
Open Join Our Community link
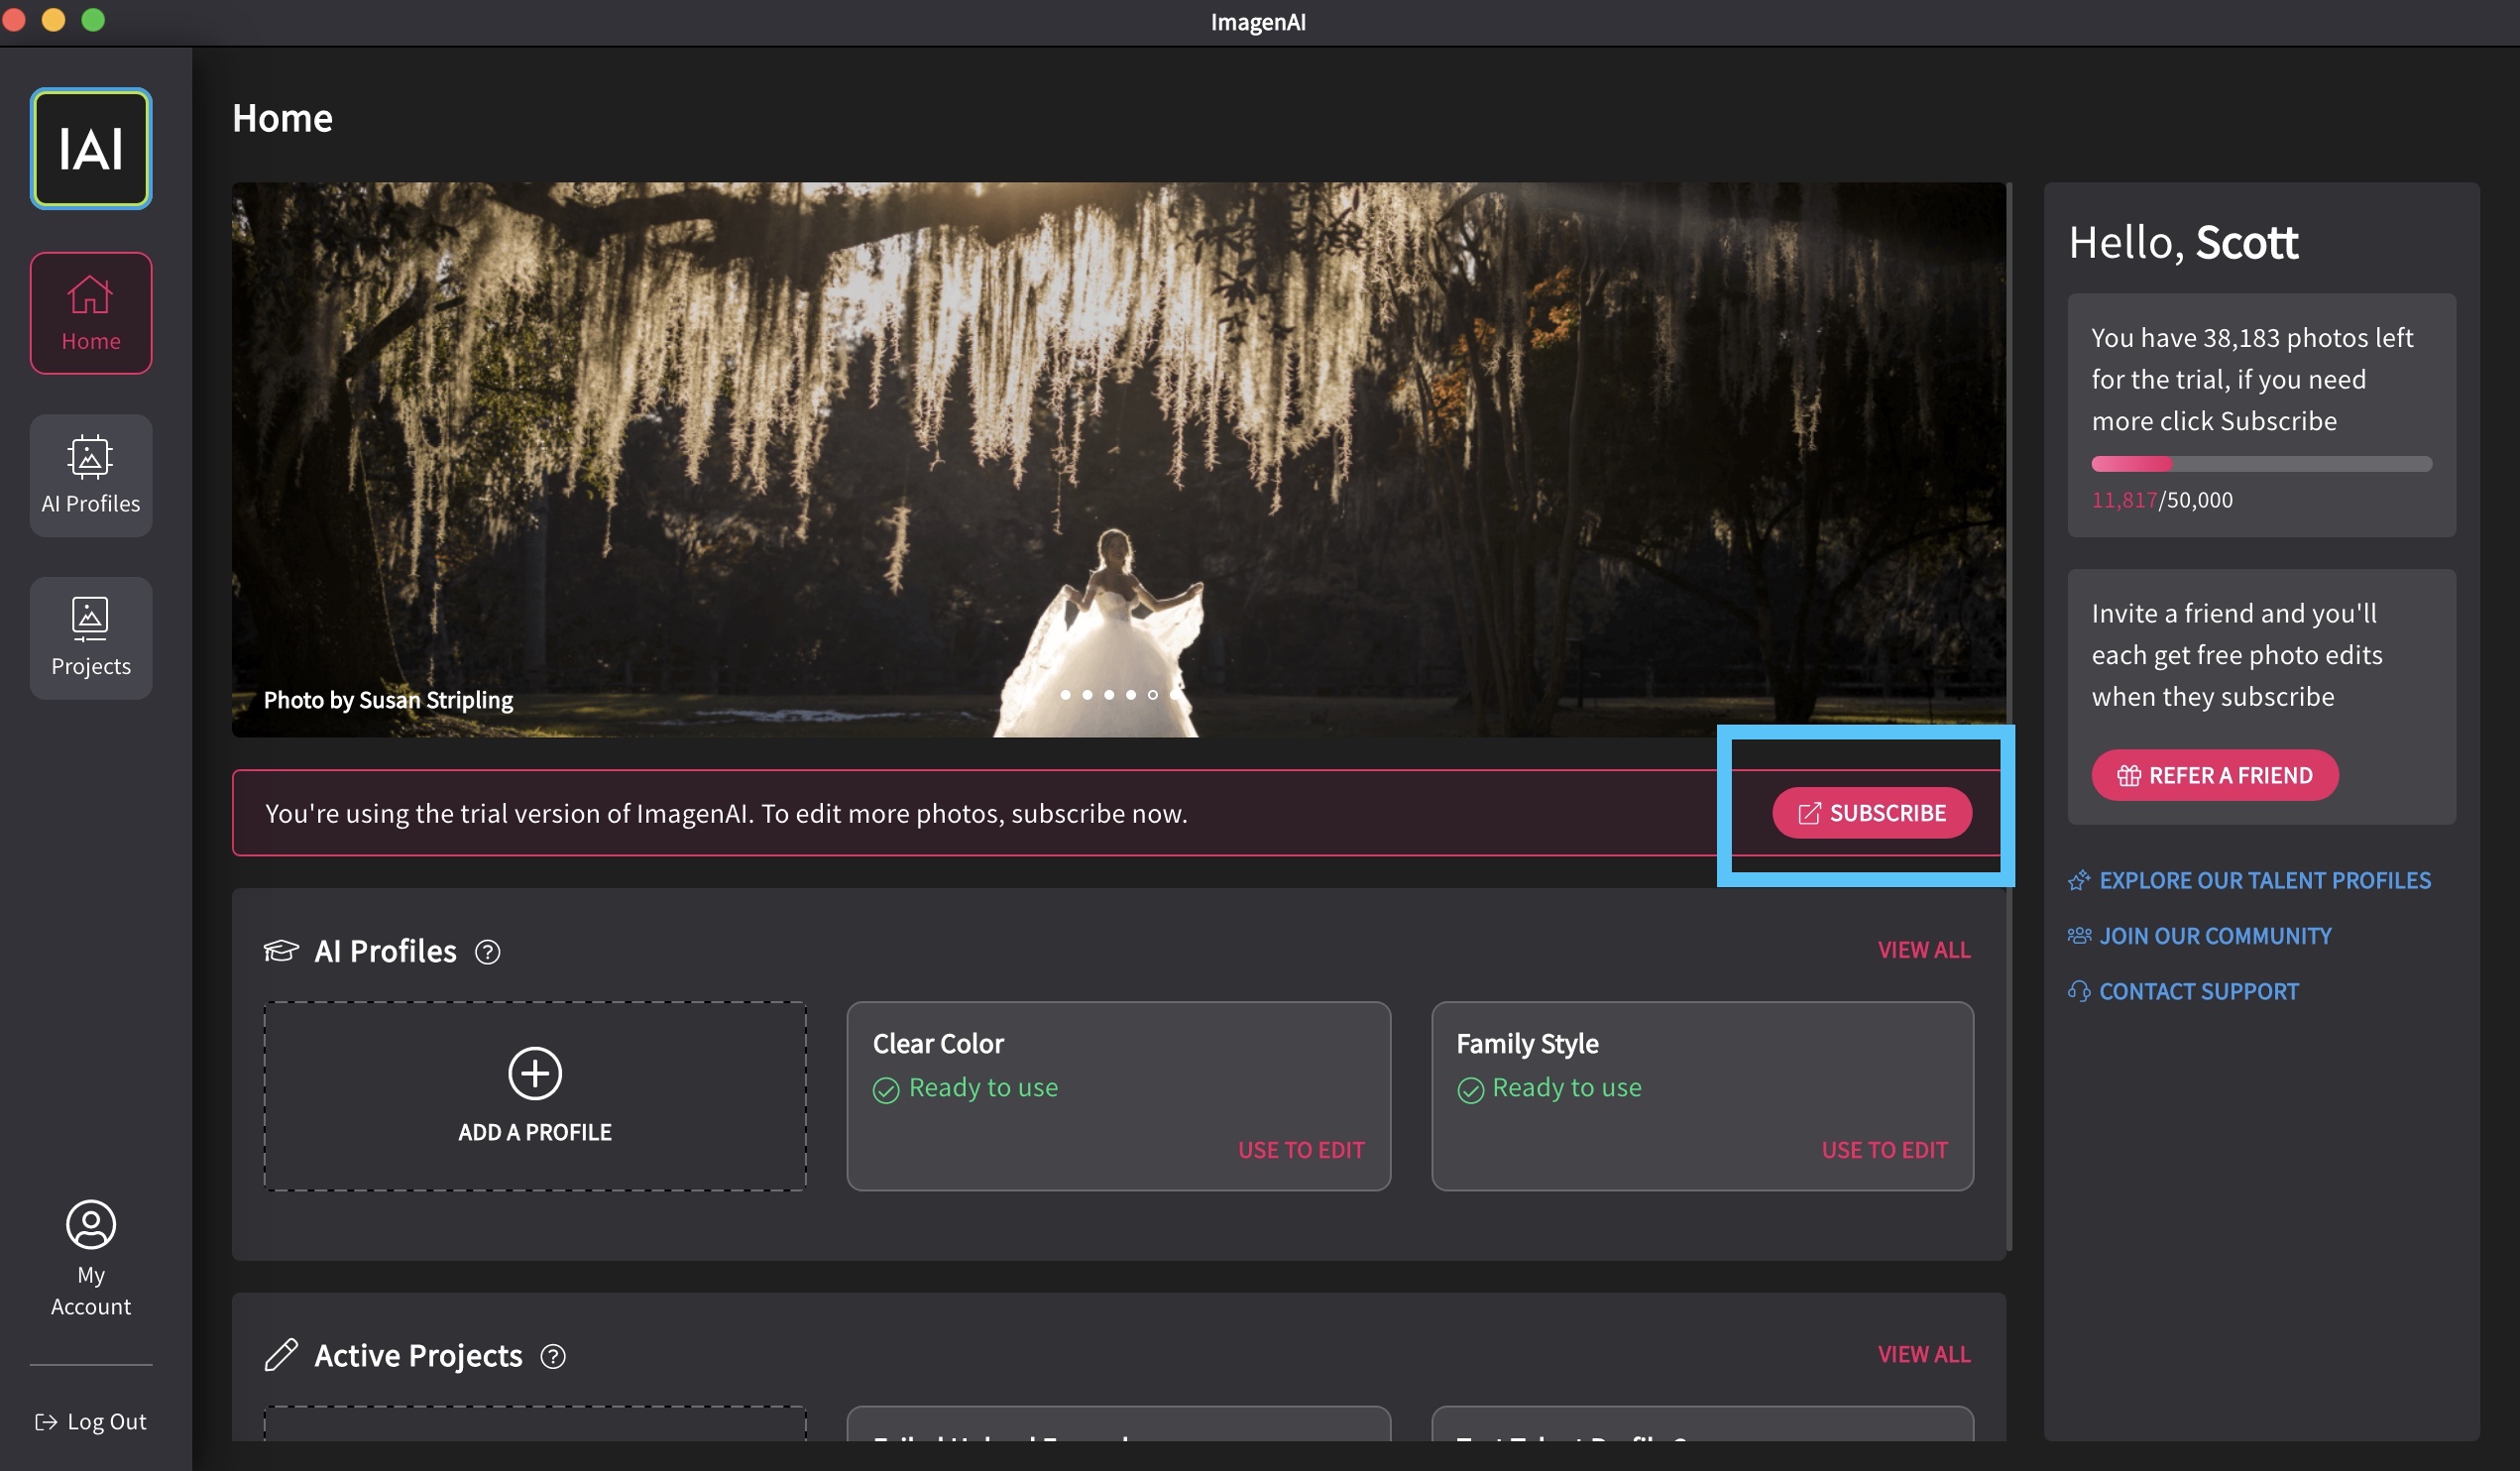[x=2214, y=936]
